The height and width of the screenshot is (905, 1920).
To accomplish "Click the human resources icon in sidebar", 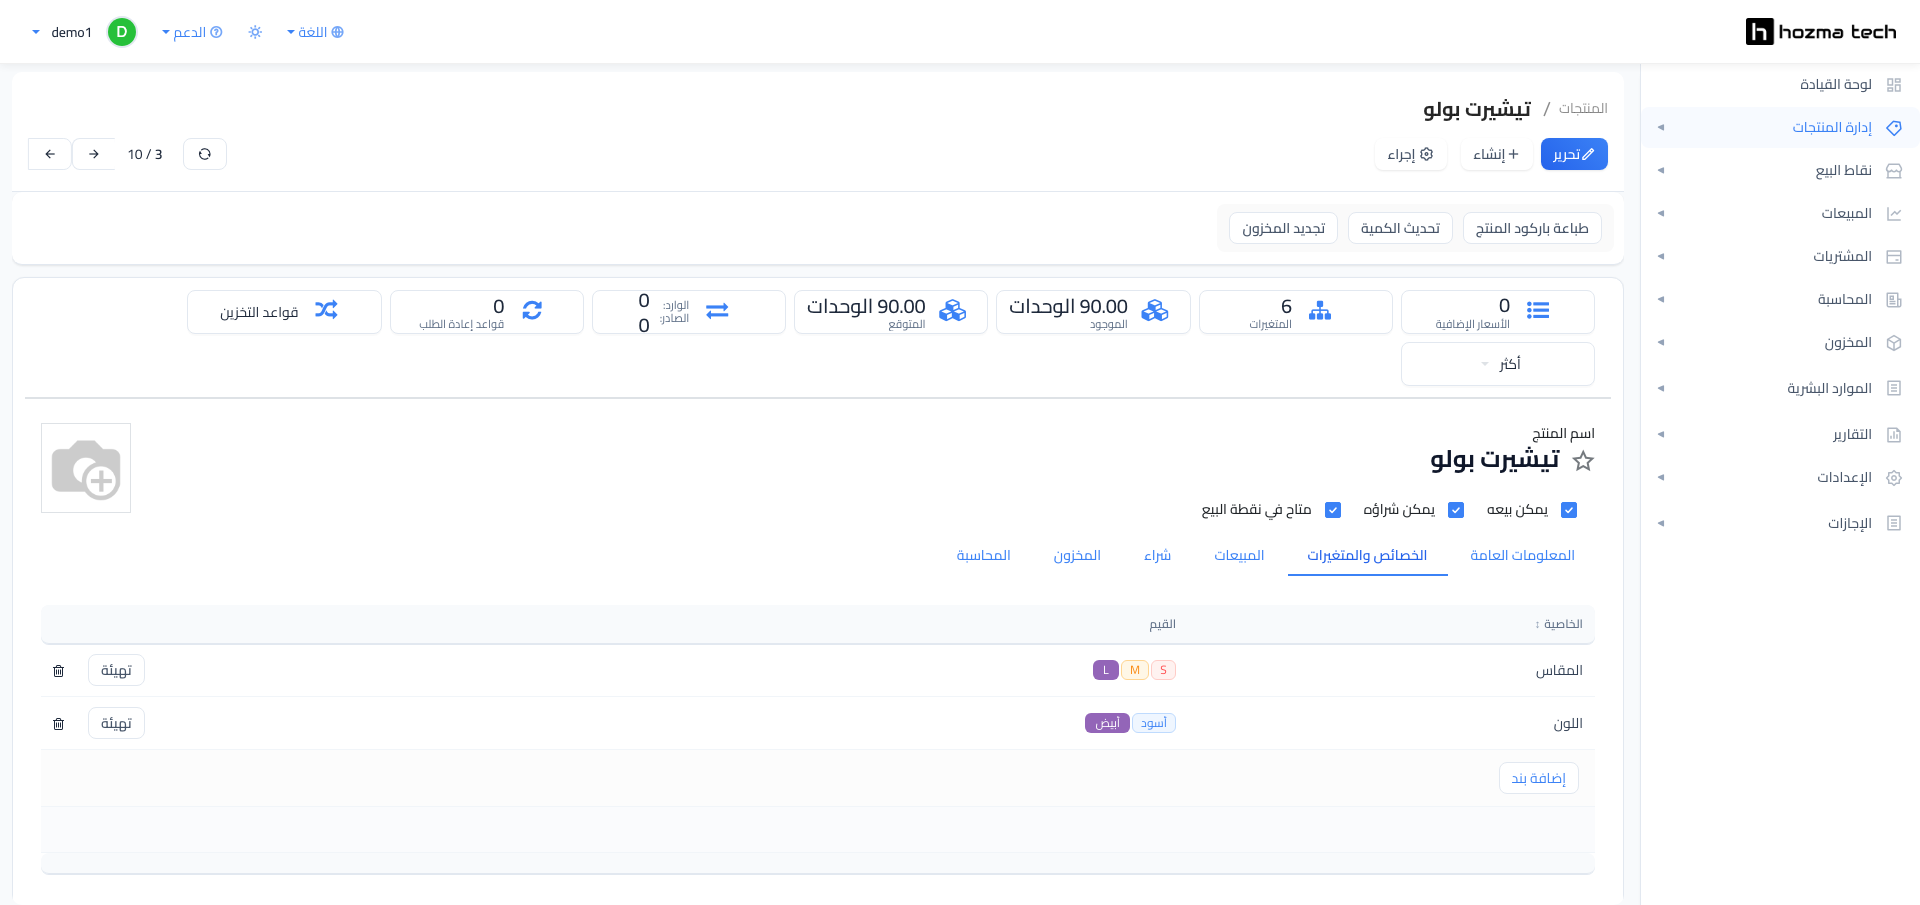I will (1893, 388).
